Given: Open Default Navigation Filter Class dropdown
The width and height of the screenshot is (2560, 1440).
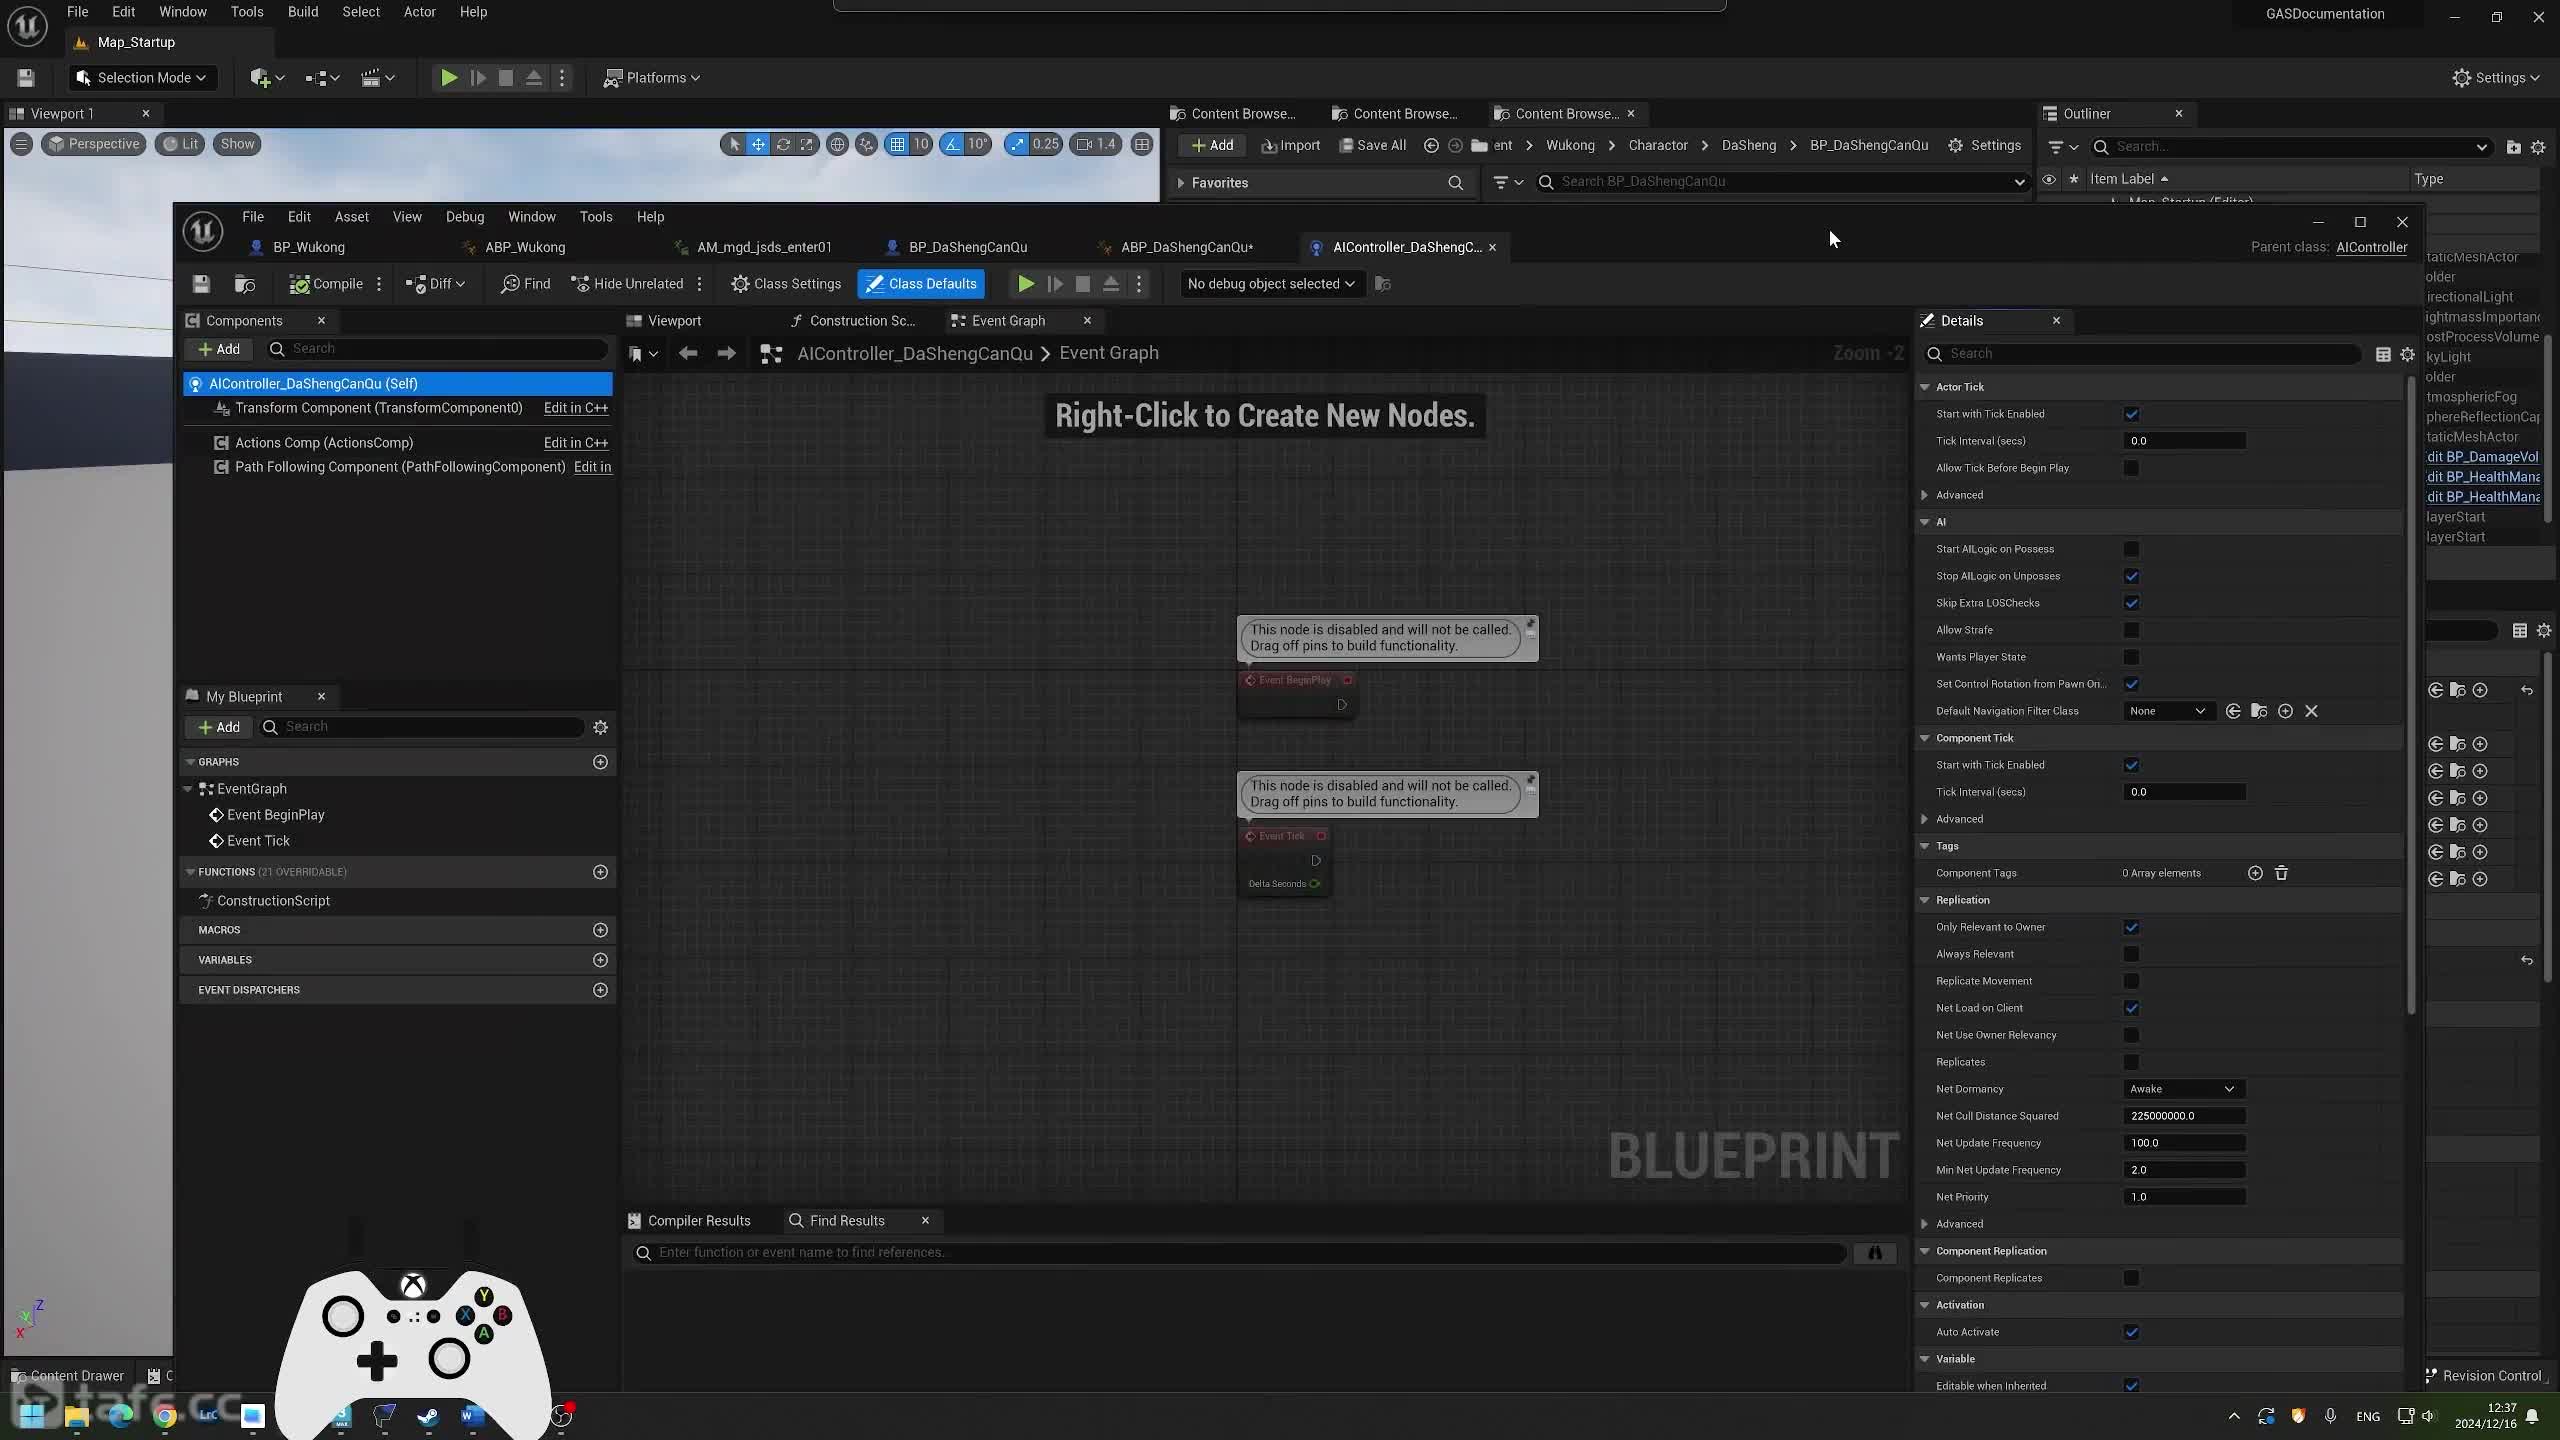Looking at the screenshot, I should [2167, 711].
